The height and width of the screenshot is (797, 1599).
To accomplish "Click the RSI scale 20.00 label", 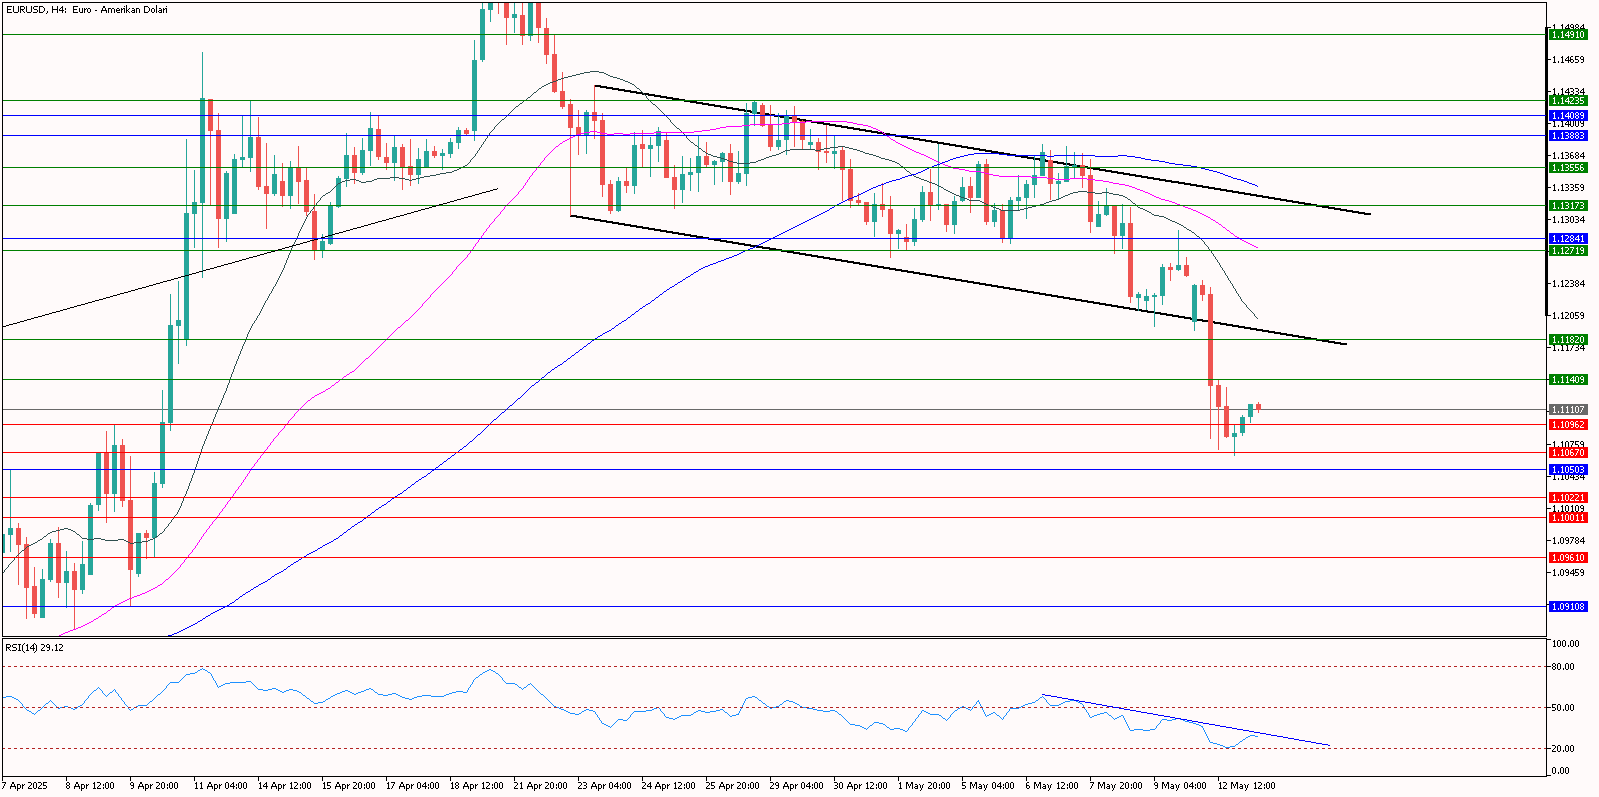I will (x=1563, y=749).
